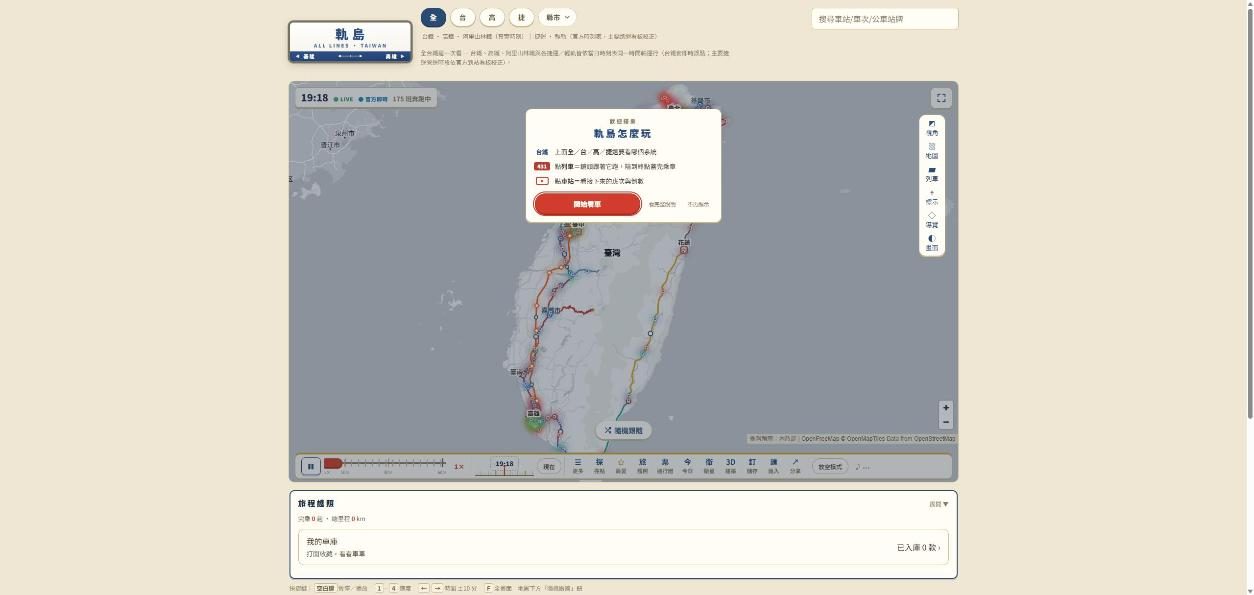This screenshot has width=1254, height=595.
Task: Zoom in the map with plus
Action: (x=946, y=408)
